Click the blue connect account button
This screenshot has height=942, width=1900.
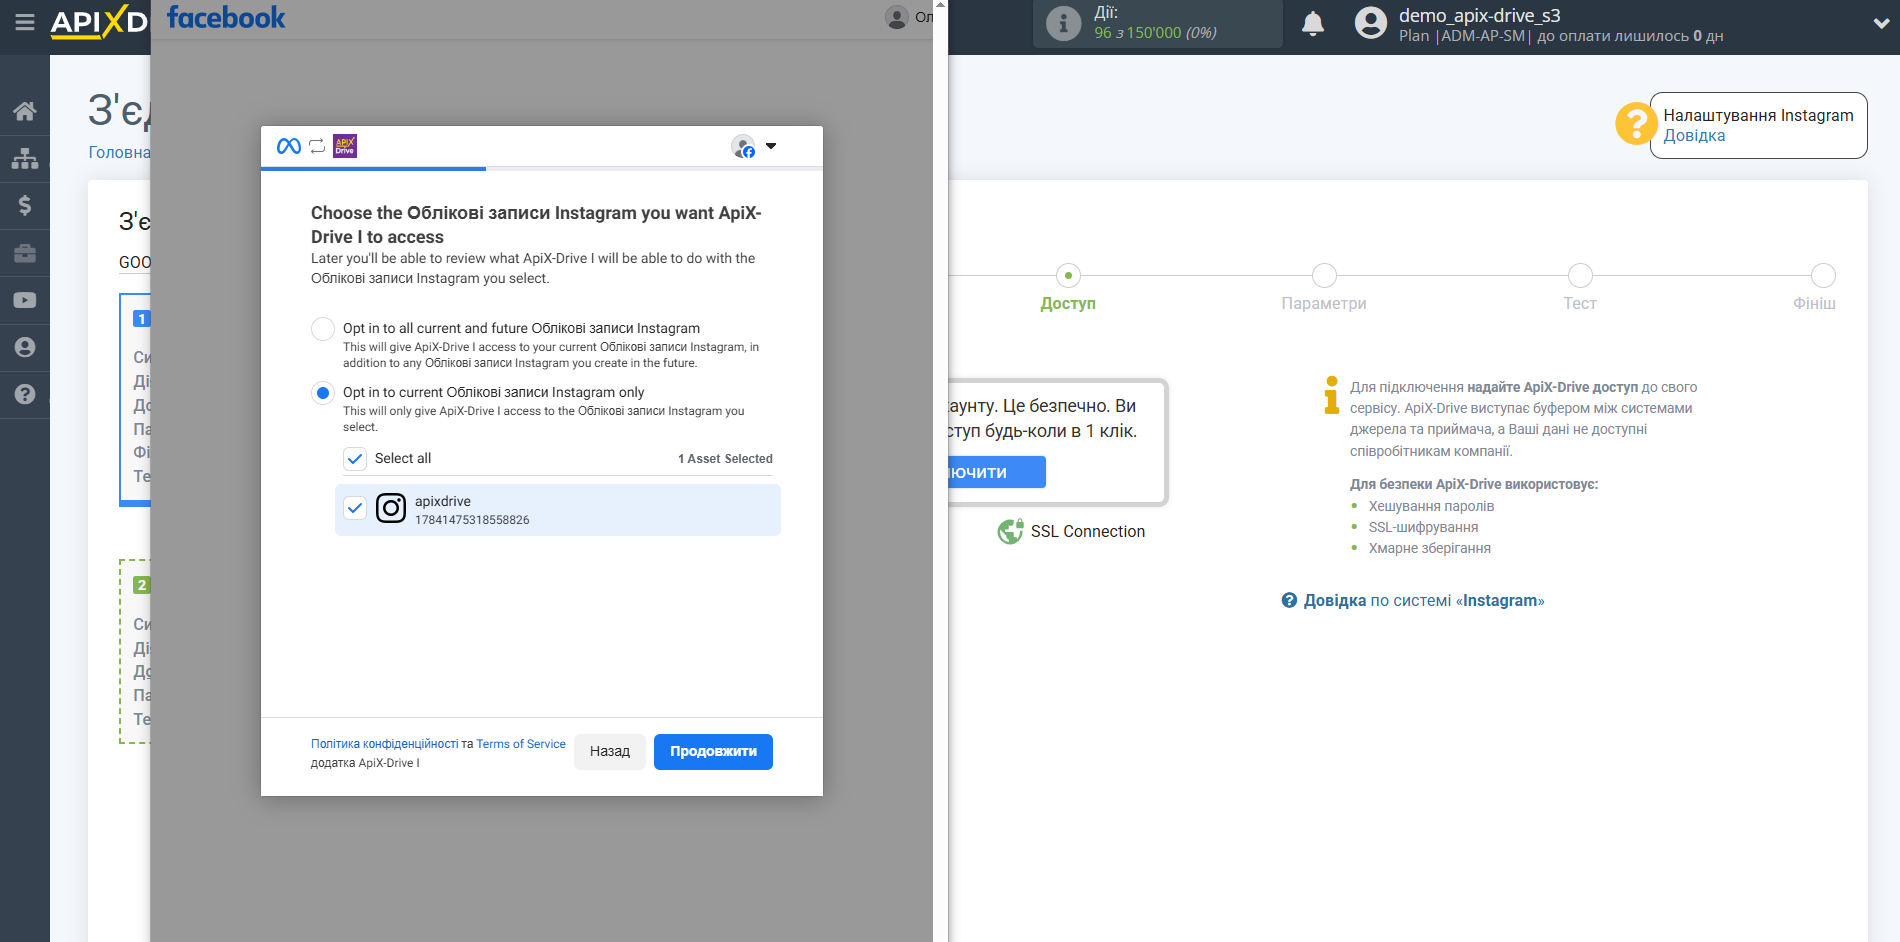(996, 472)
